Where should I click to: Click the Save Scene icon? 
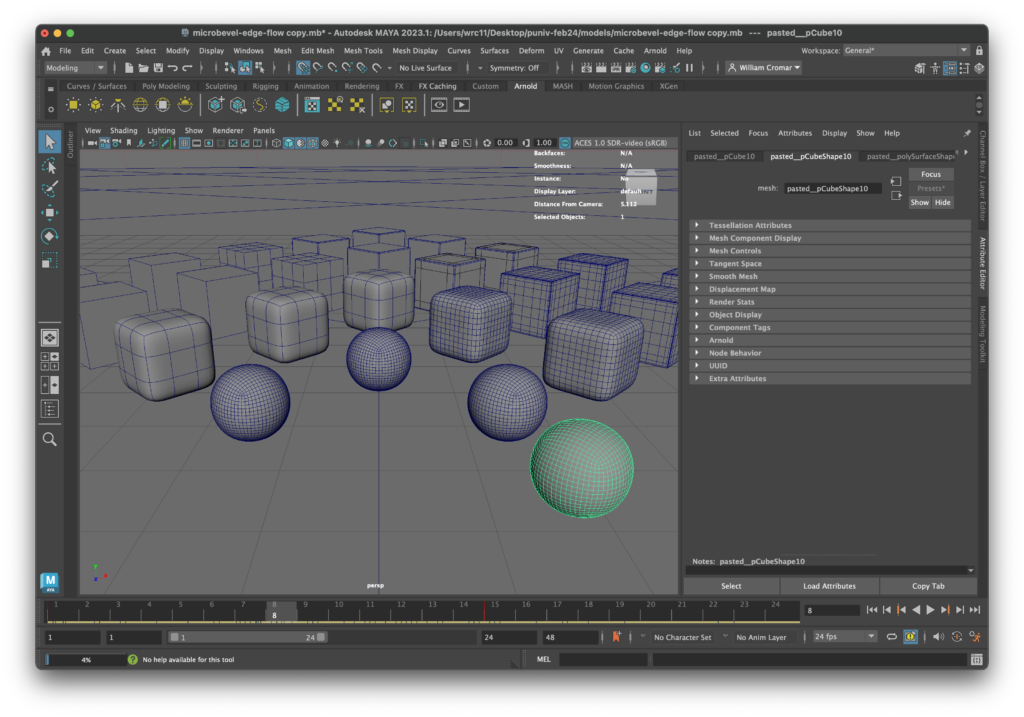point(158,68)
